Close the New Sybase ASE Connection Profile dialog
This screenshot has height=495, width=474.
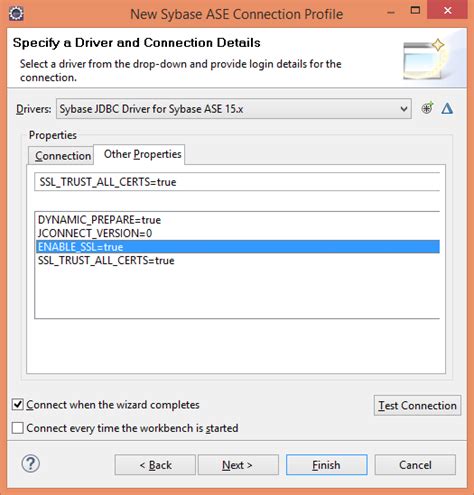[x=448, y=10]
